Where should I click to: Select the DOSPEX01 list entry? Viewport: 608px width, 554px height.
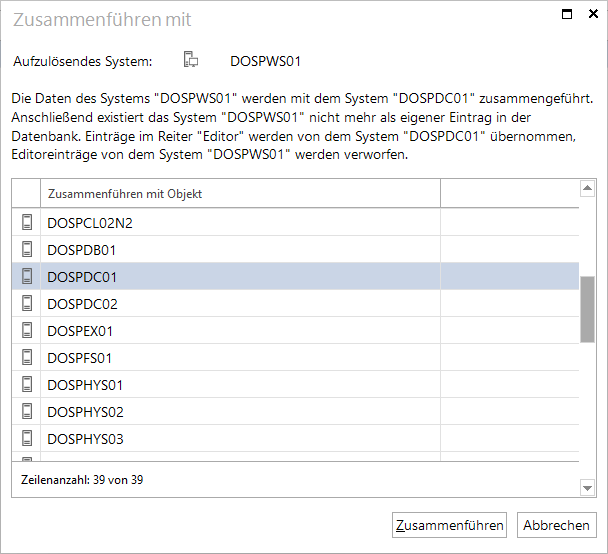click(x=295, y=330)
